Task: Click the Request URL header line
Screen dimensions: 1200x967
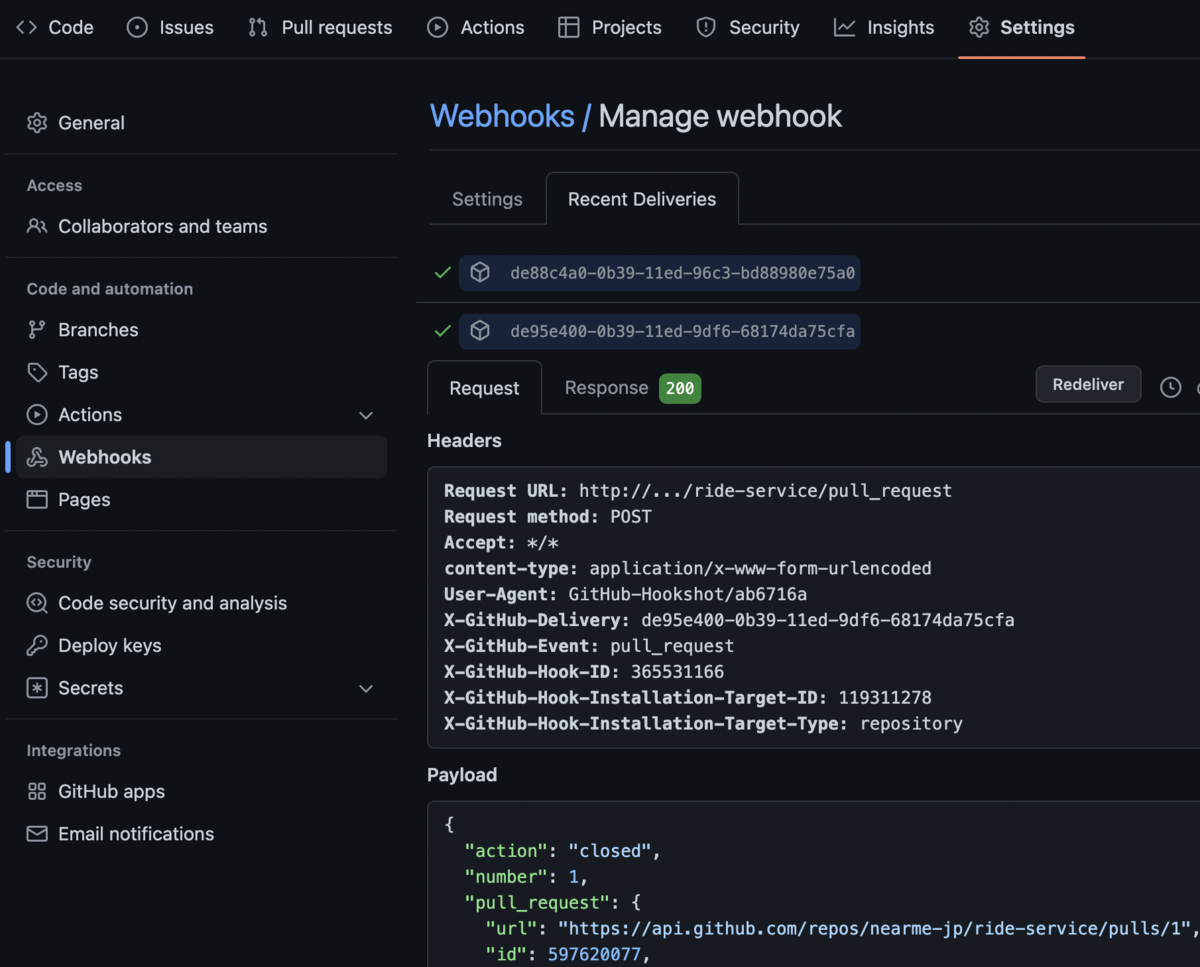Action: pyautogui.click(x=698, y=491)
